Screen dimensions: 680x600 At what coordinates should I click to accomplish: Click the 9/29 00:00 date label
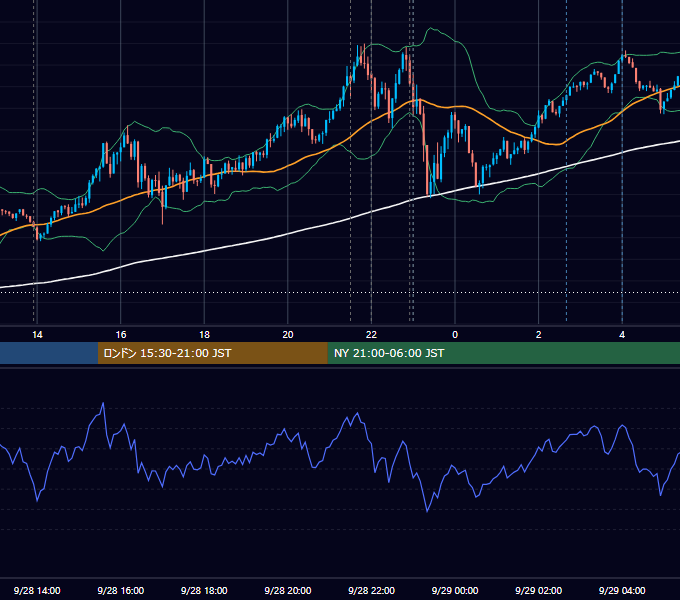(455, 590)
